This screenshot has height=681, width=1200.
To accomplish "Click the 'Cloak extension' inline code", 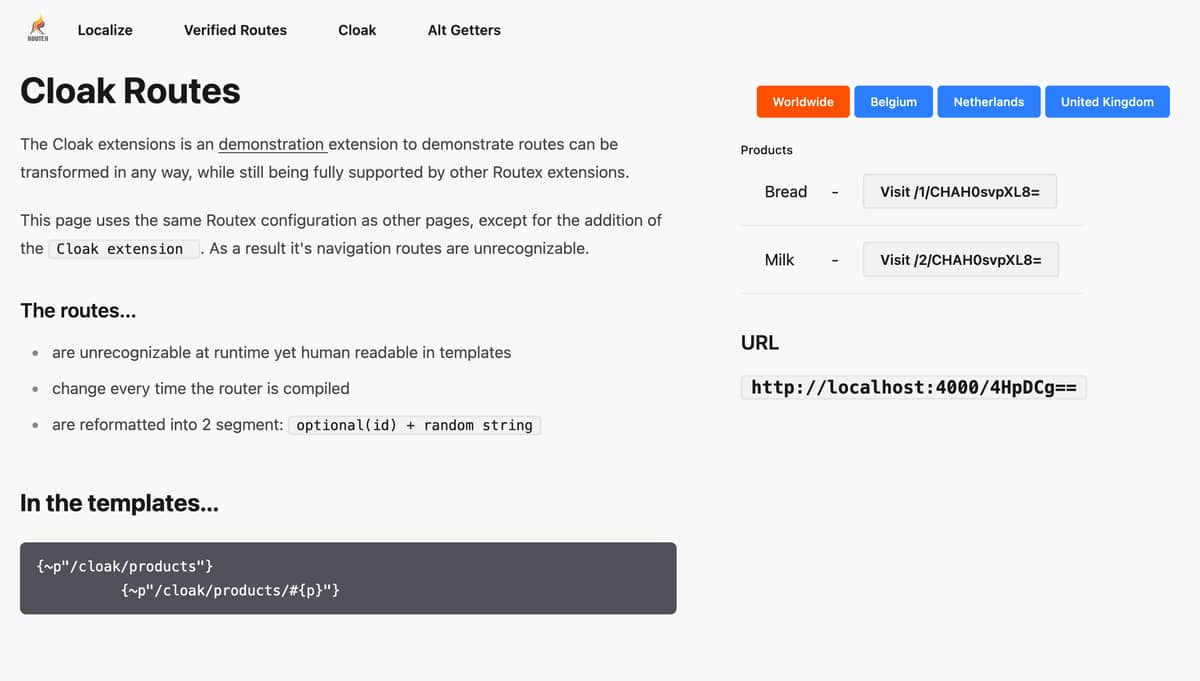I will [x=120, y=249].
